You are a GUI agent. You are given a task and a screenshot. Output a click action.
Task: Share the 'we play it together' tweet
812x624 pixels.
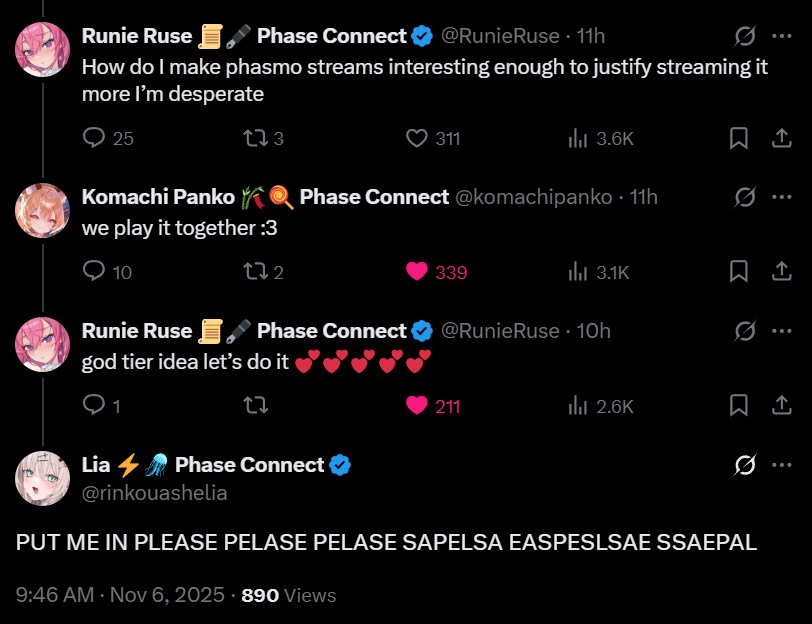click(x=781, y=271)
